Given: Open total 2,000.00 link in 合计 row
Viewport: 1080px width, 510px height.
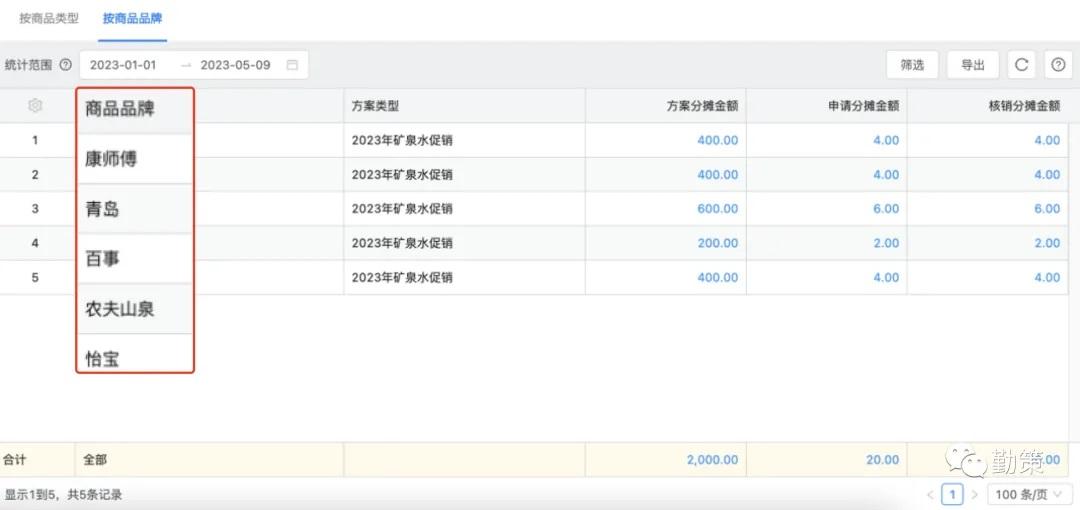Looking at the screenshot, I should pyautogui.click(x=713, y=460).
